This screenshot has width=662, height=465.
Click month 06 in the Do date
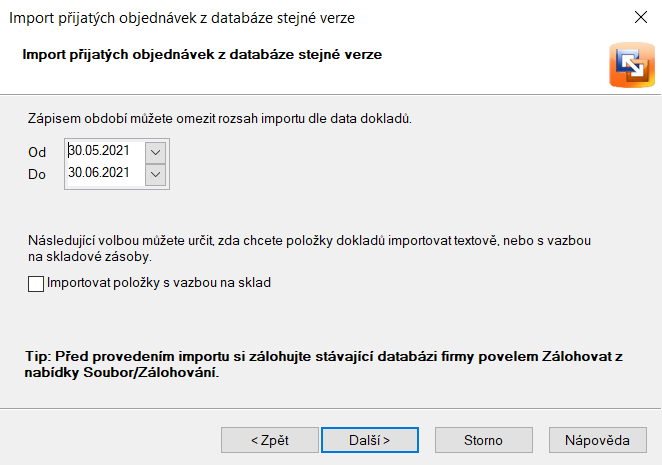pyautogui.click(x=91, y=173)
